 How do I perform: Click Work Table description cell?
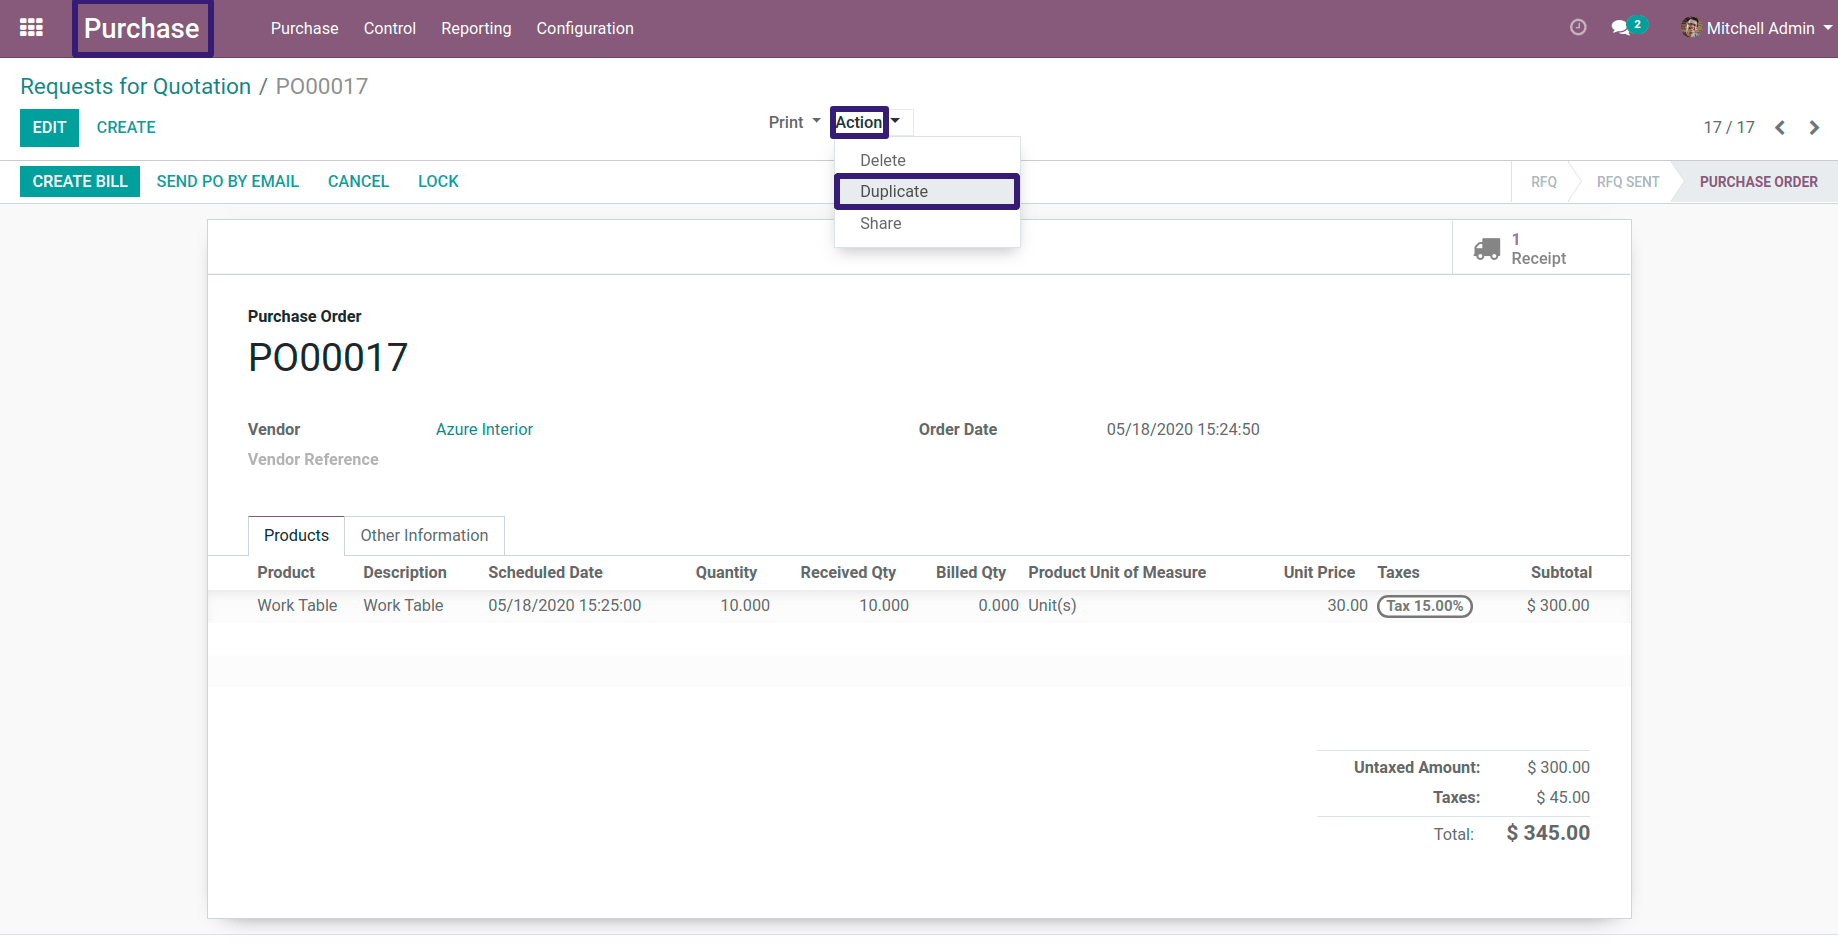point(403,605)
